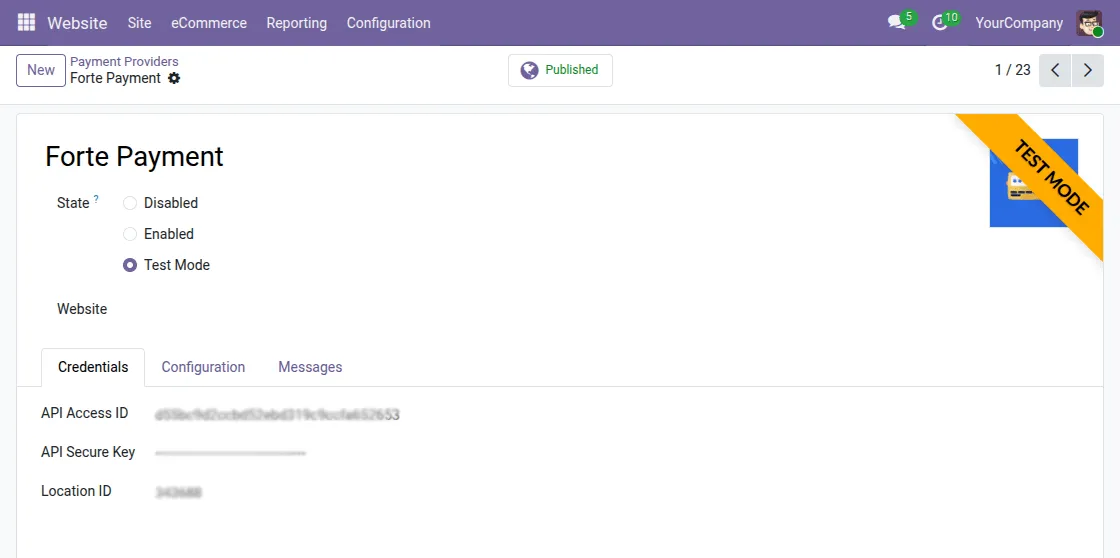Toggle the Published button
Screen dimensions: 1120x558
point(560,70)
